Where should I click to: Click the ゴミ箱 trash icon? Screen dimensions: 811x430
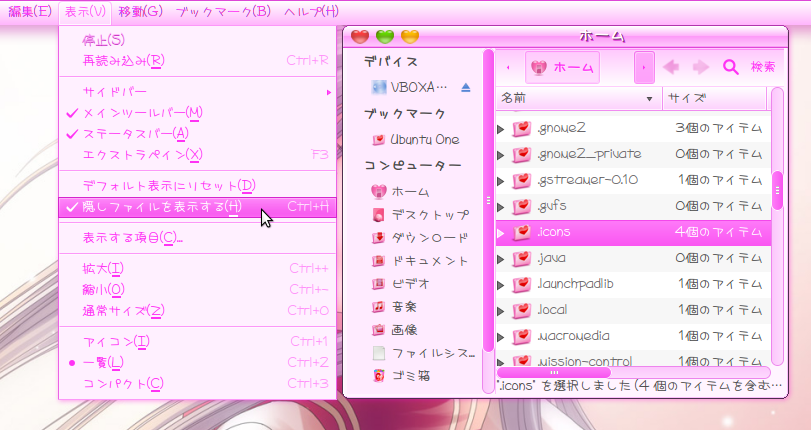tap(379, 376)
